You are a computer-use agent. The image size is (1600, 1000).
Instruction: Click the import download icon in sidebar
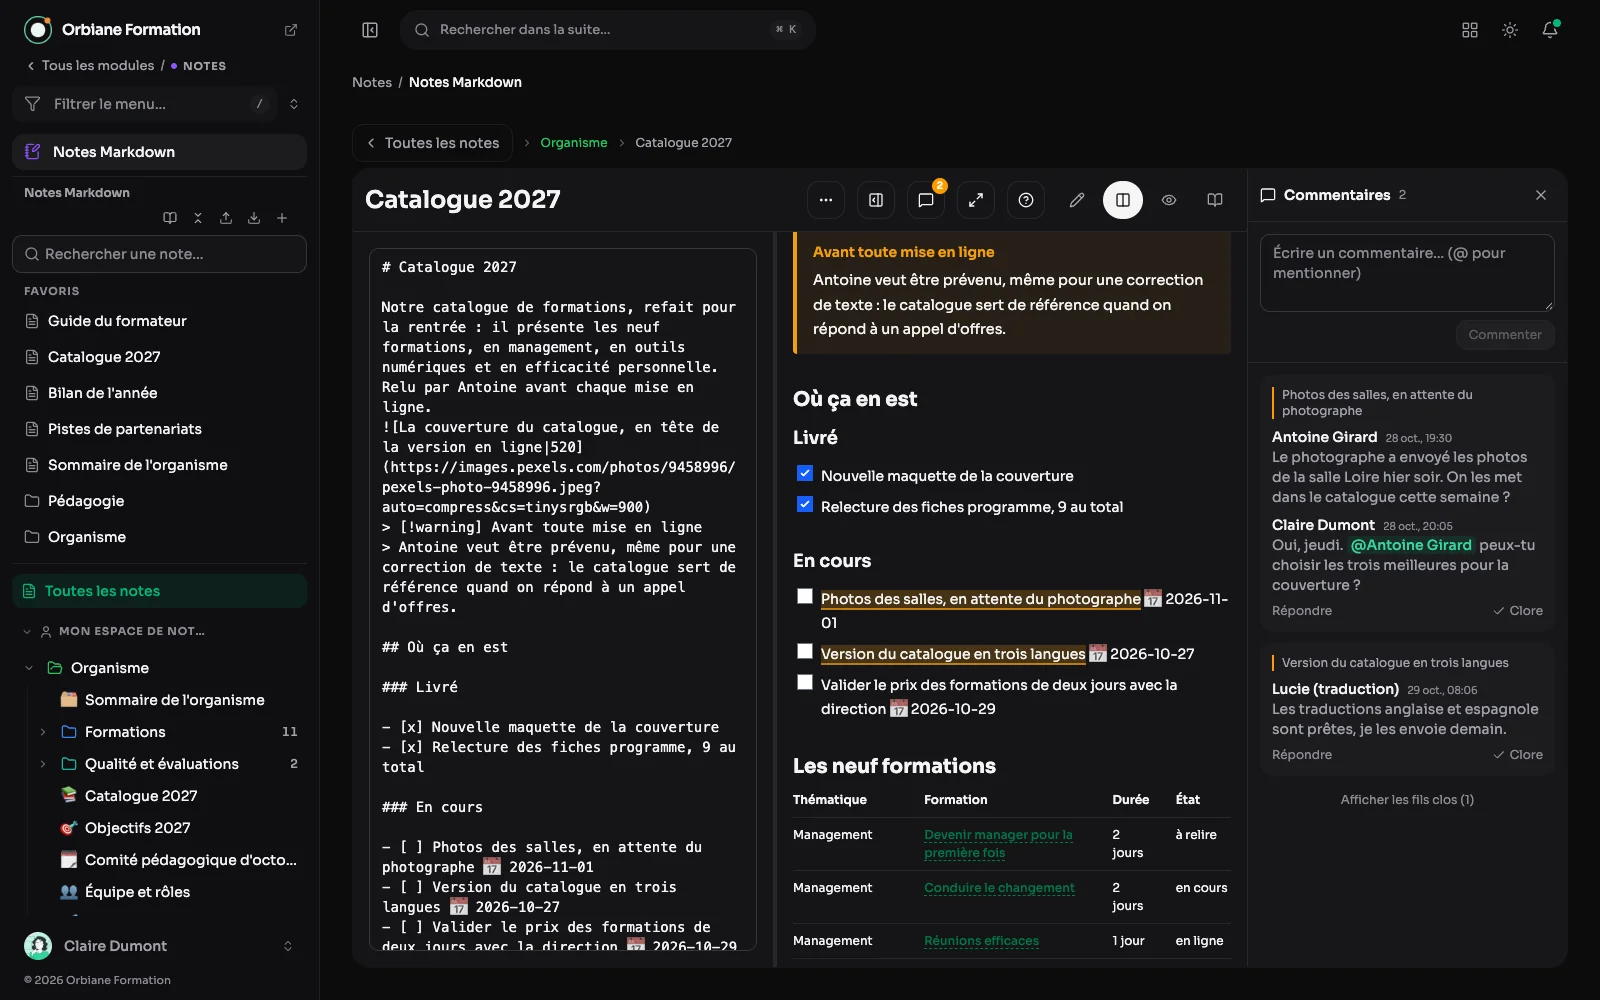coord(254,218)
